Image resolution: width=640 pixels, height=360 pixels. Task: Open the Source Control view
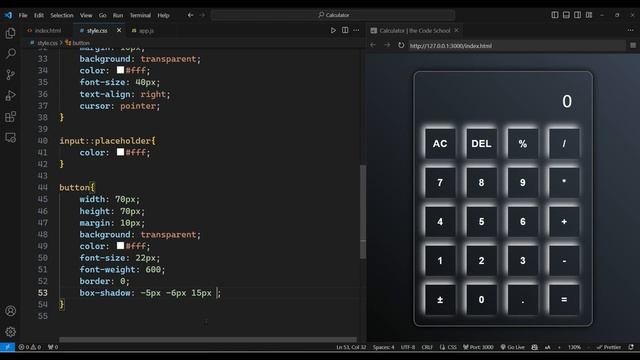11,74
